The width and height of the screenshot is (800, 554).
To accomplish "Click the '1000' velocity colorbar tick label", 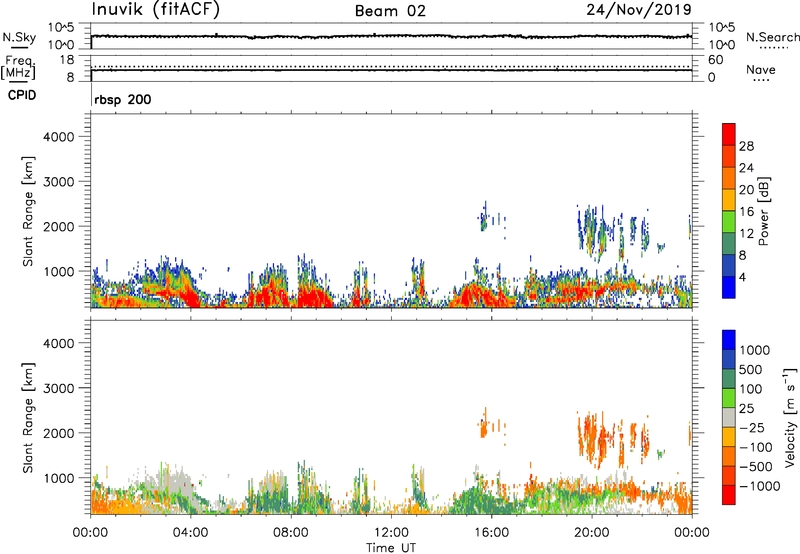I will (x=755, y=350).
